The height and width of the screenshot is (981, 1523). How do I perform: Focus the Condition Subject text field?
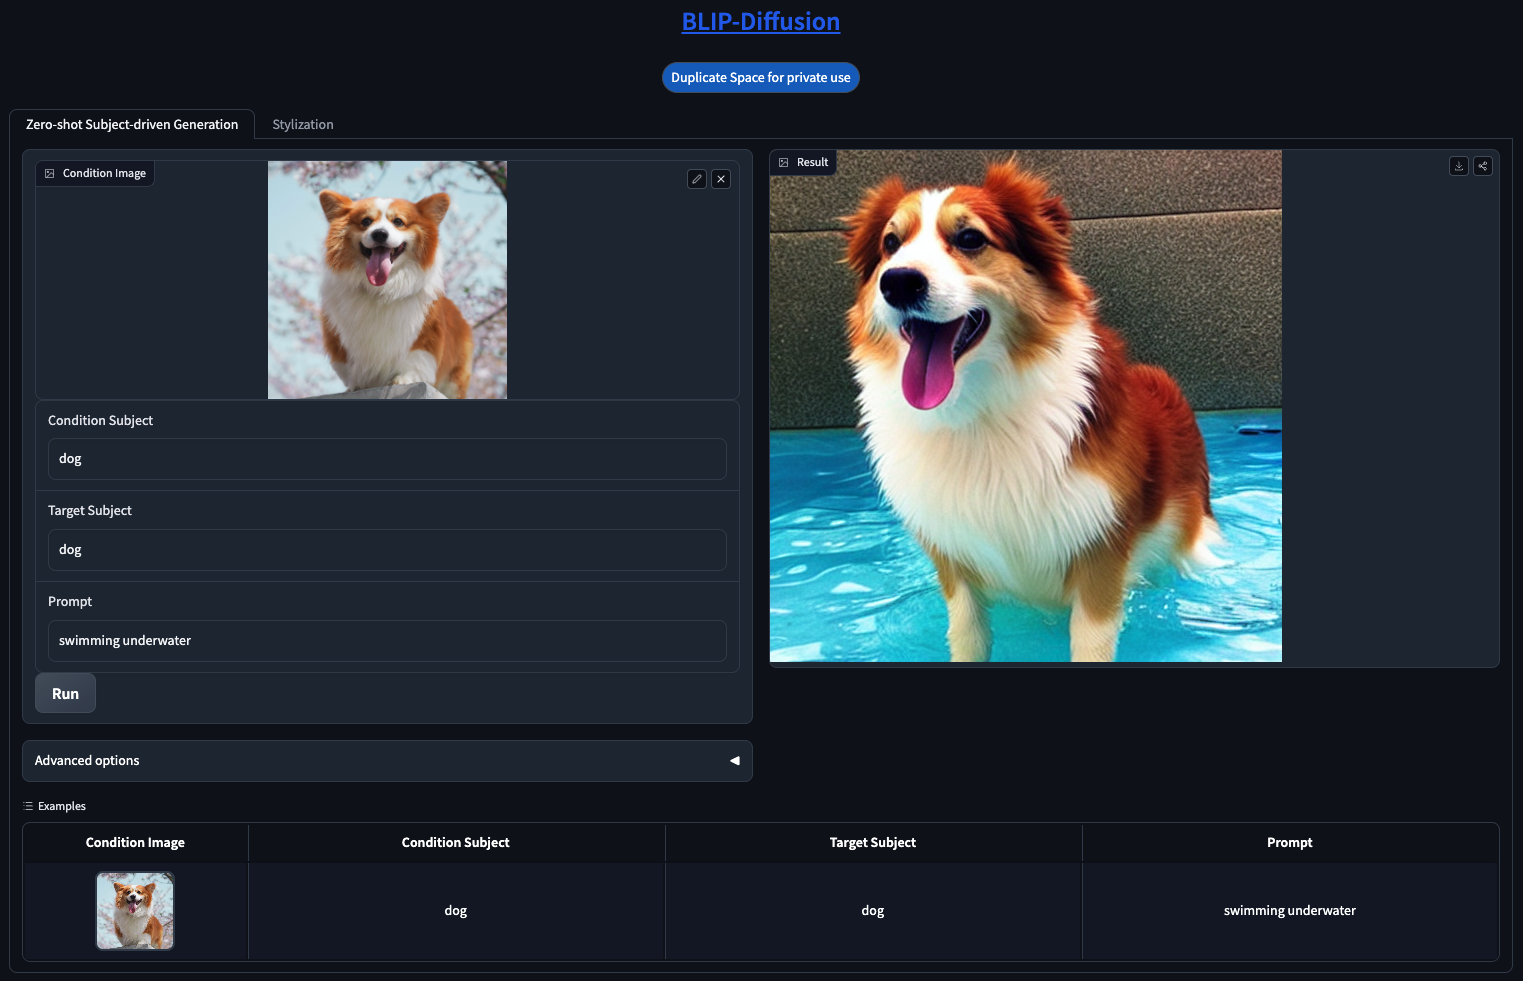point(387,459)
